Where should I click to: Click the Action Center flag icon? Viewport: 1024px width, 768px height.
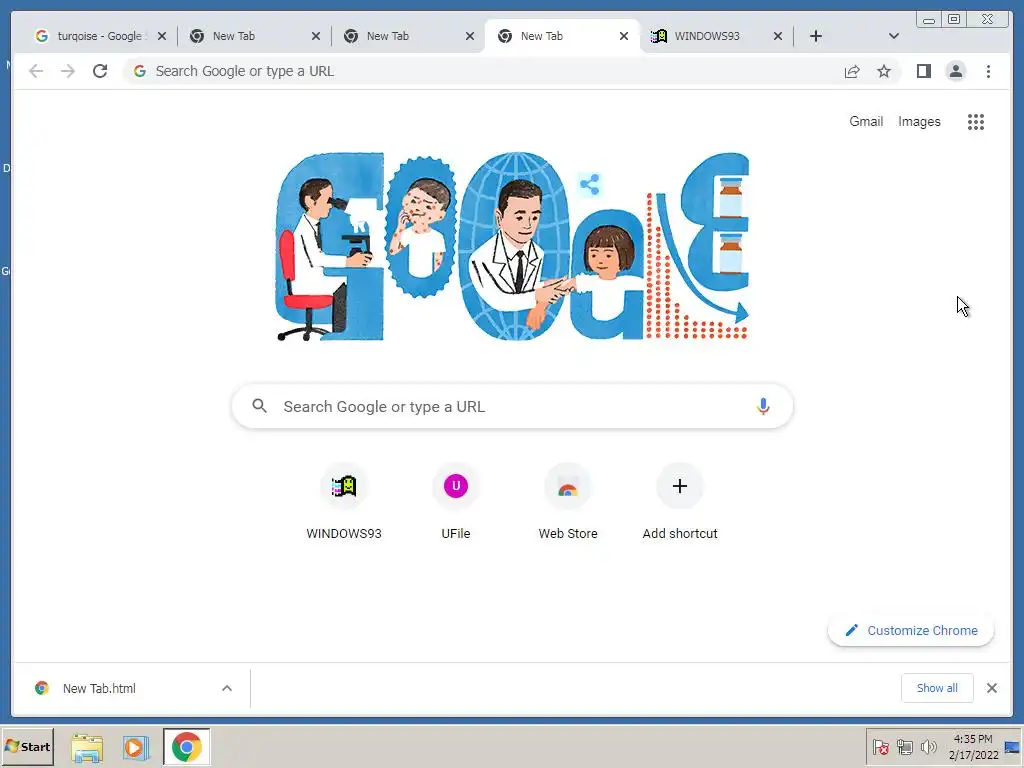[880, 746]
